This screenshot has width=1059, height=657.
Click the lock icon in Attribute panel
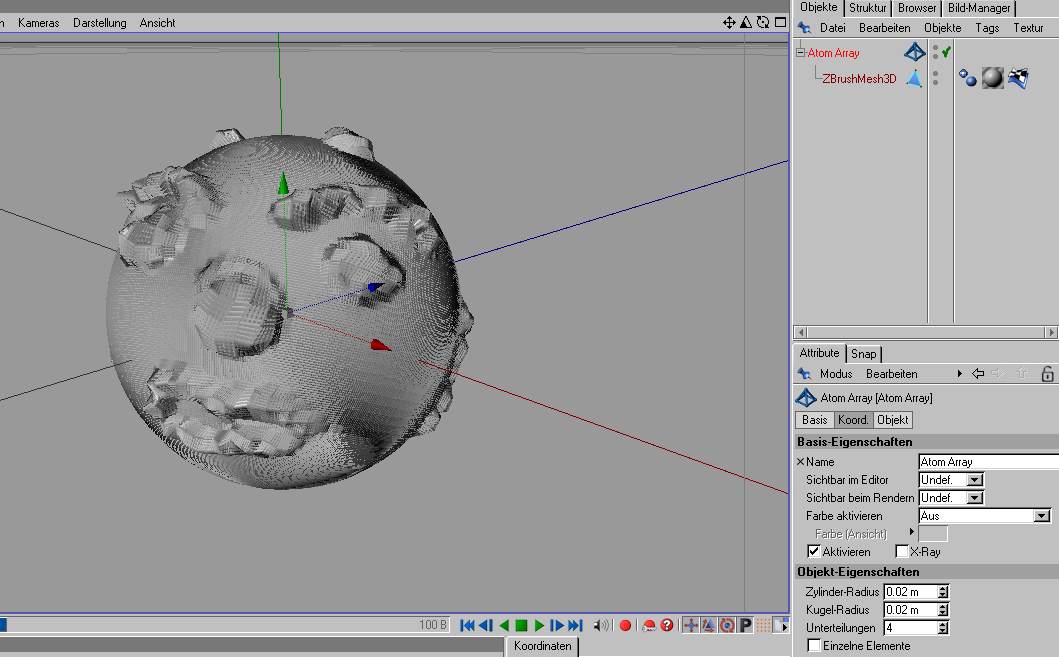[x=1047, y=374]
